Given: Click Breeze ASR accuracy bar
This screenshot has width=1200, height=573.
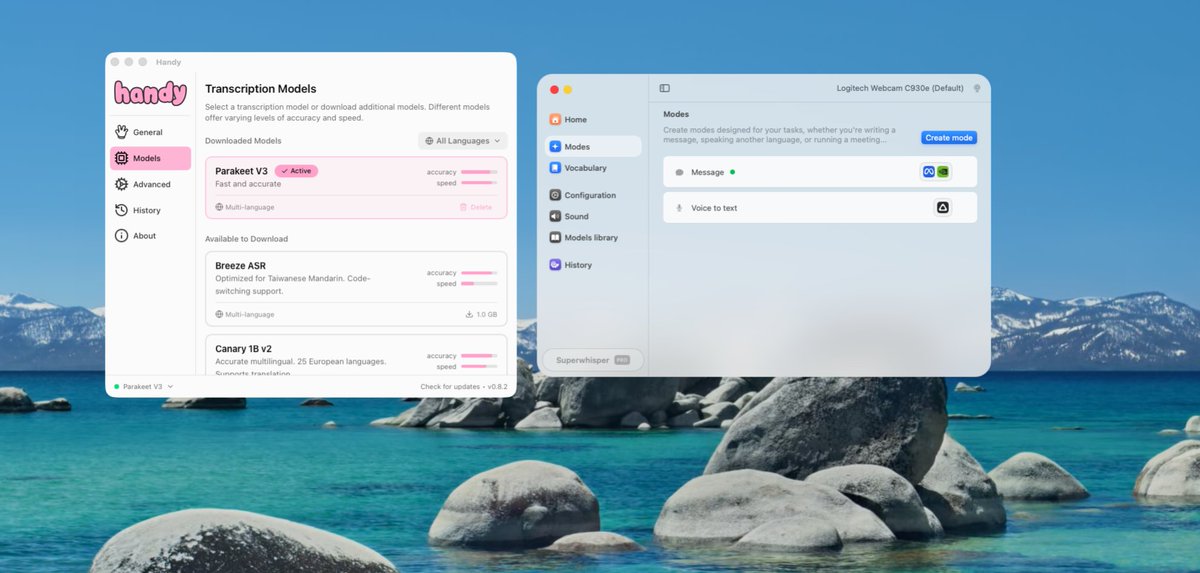Looking at the screenshot, I should (x=478, y=273).
